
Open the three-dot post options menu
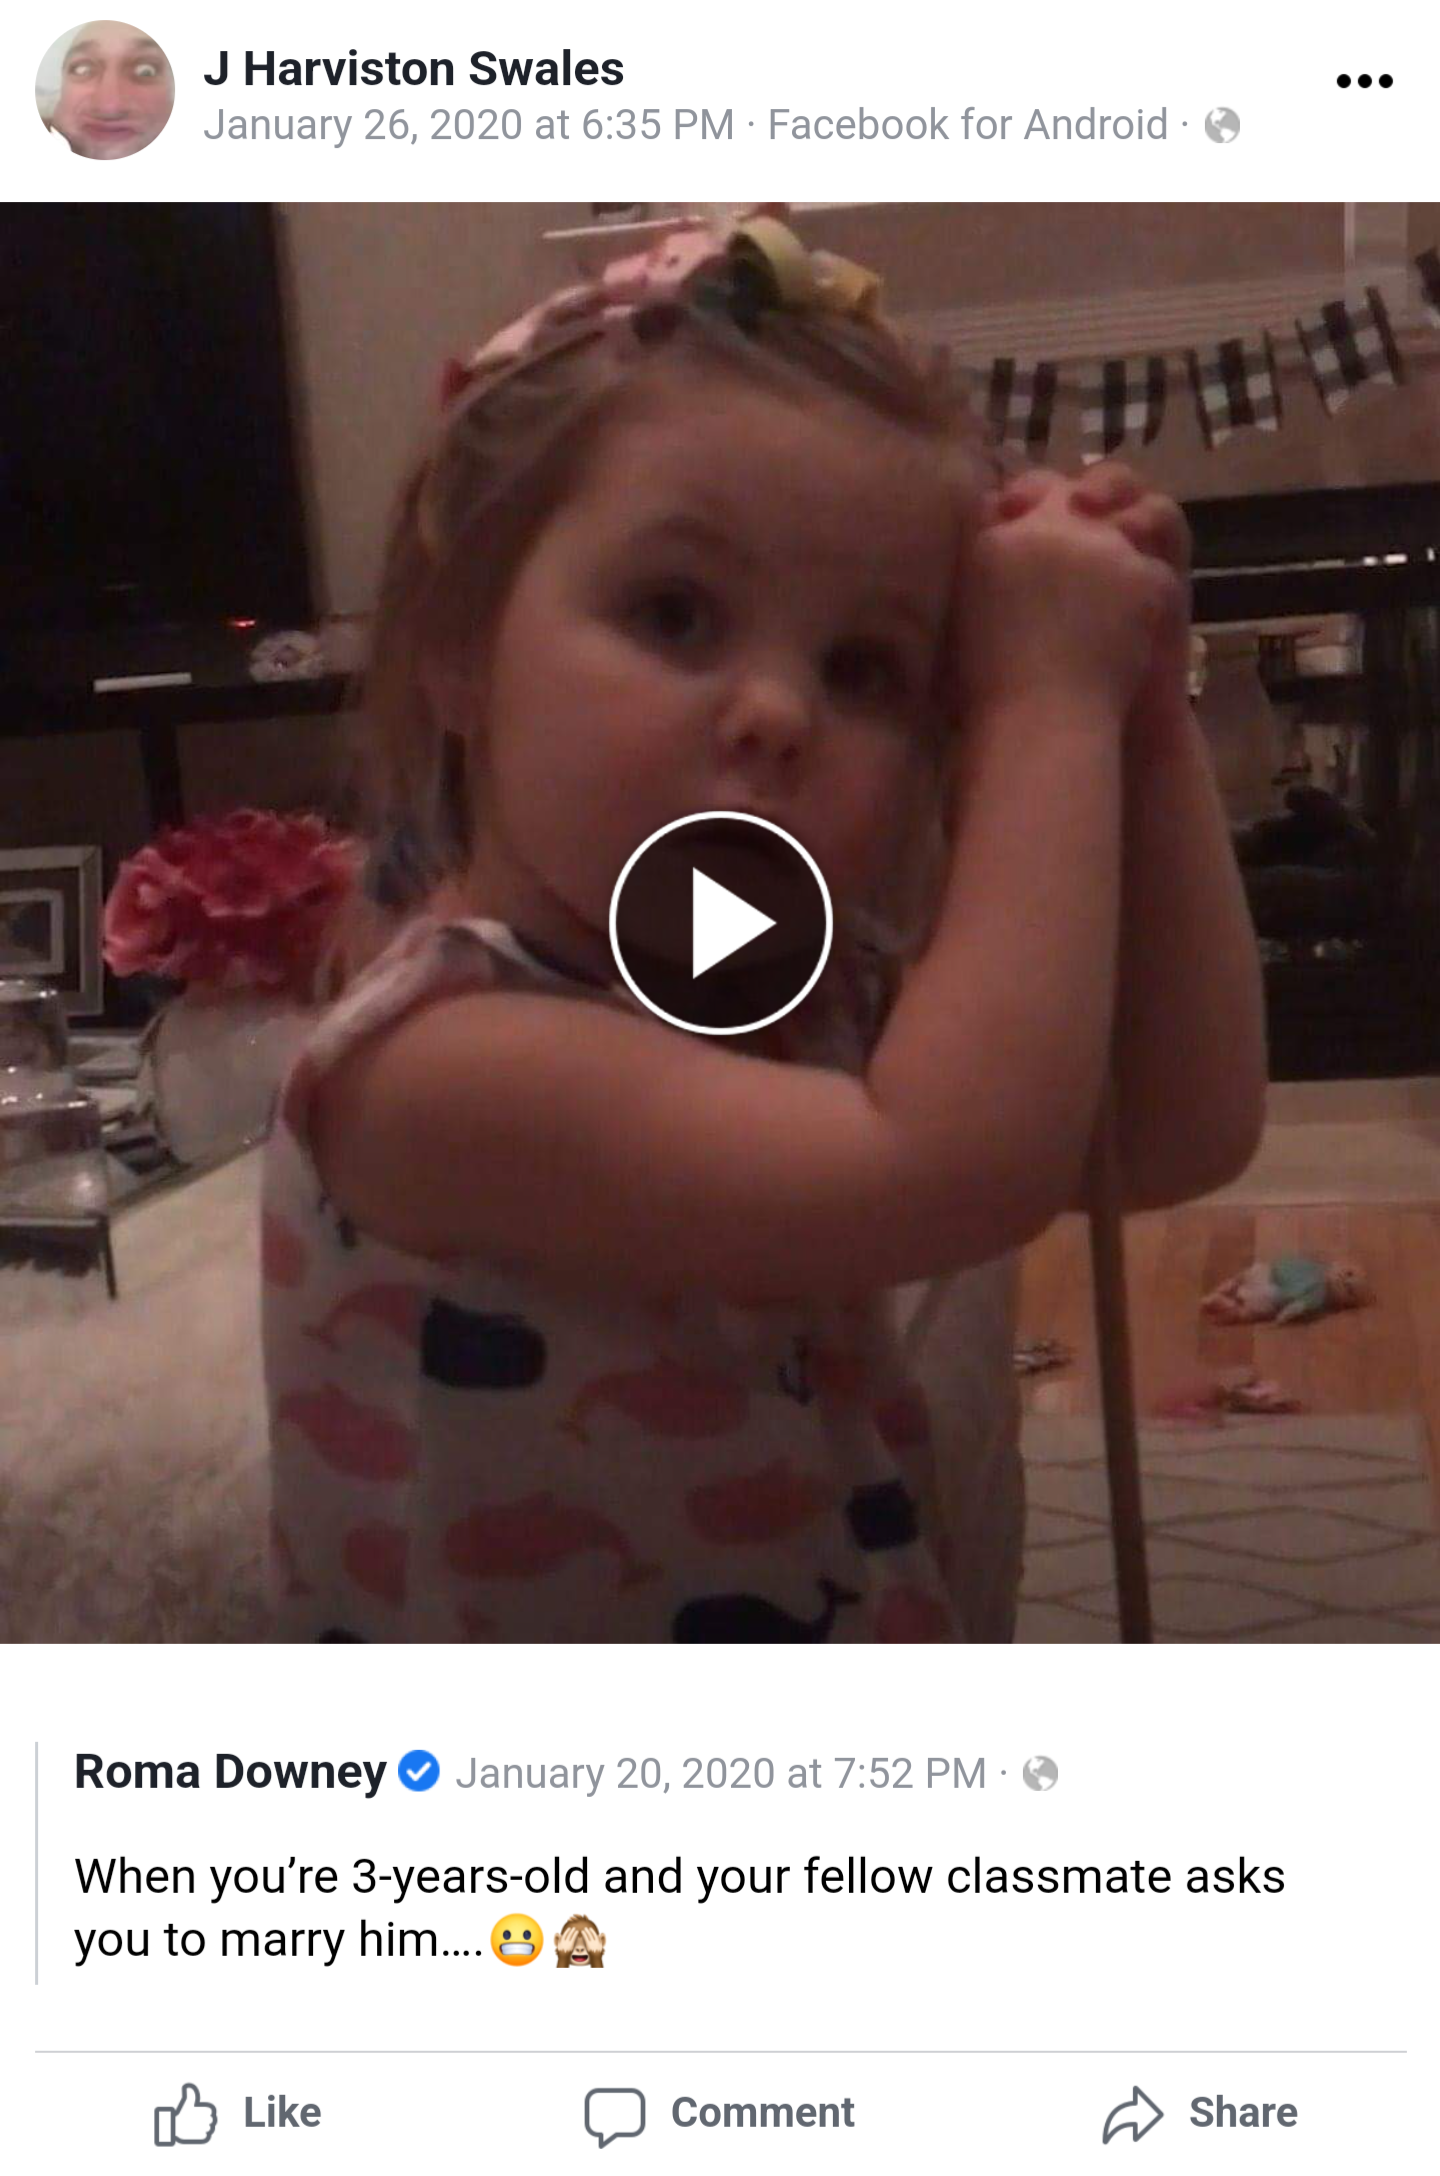[1364, 81]
